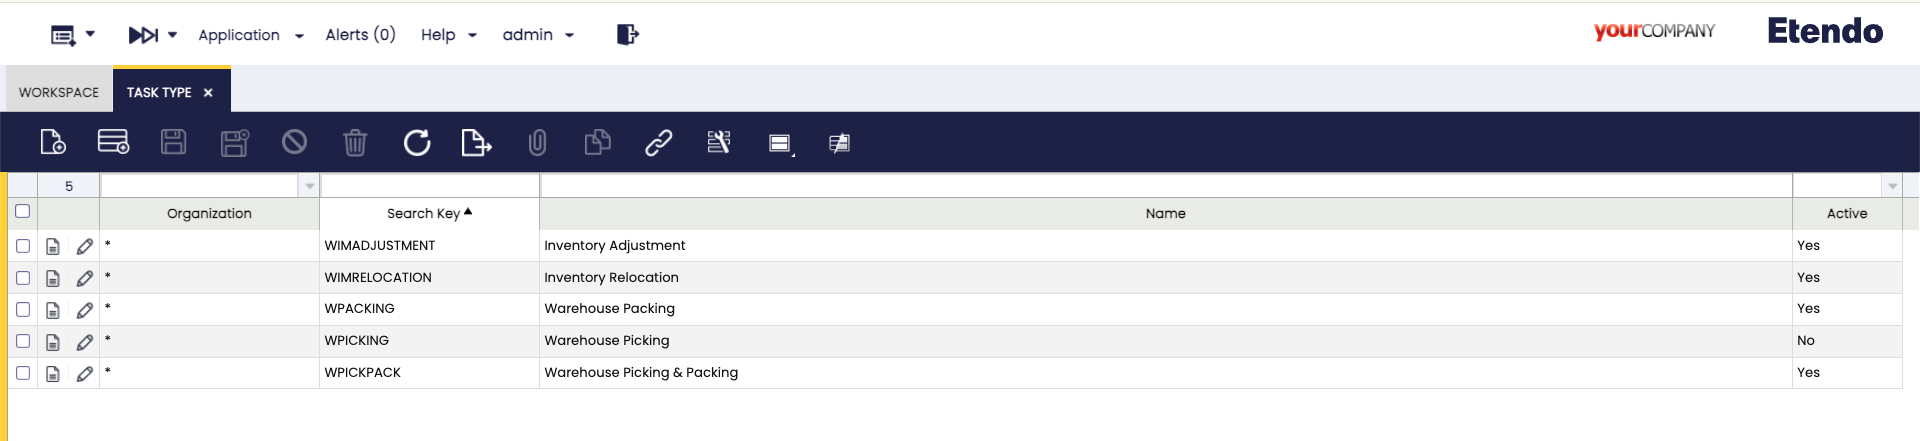This screenshot has height=441, width=1920.
Task: Click the Link chain icon in toolbar
Action: coord(658,143)
